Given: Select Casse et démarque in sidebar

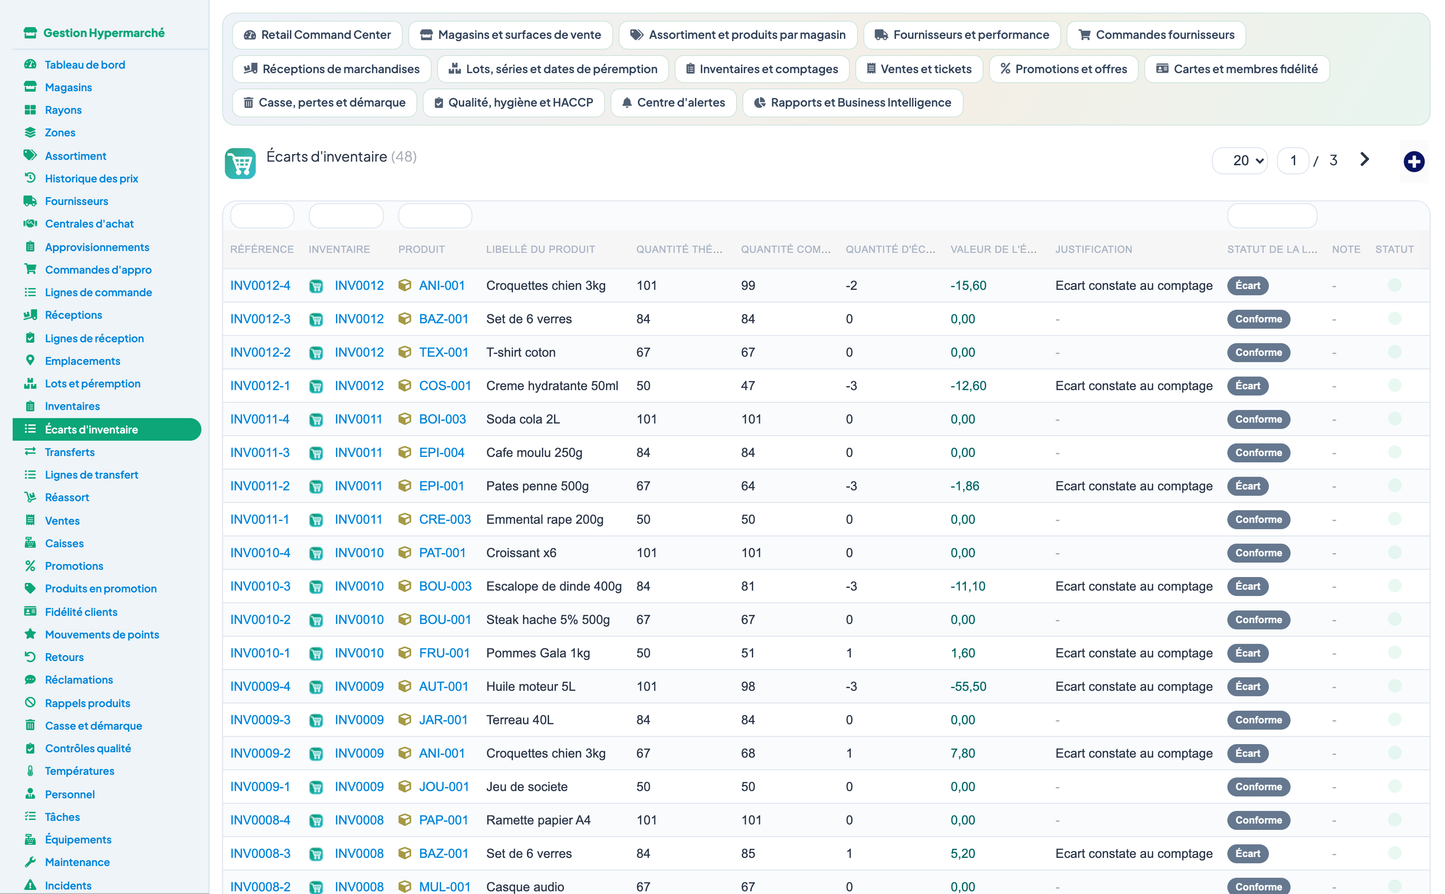Looking at the screenshot, I should coord(93,726).
